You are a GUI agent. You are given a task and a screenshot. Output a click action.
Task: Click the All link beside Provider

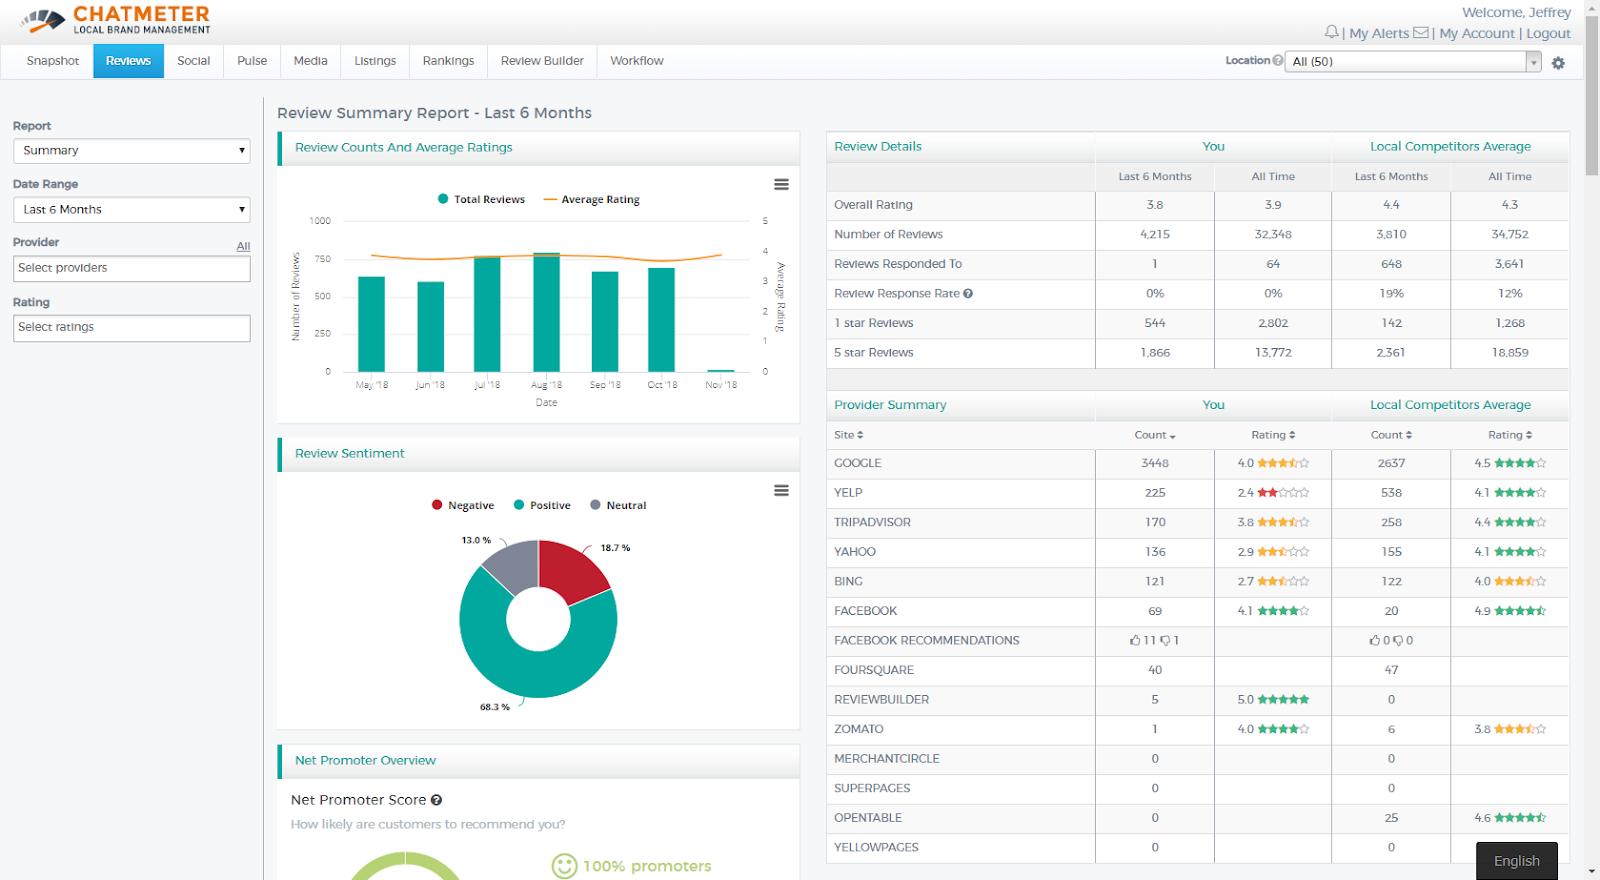[243, 246]
